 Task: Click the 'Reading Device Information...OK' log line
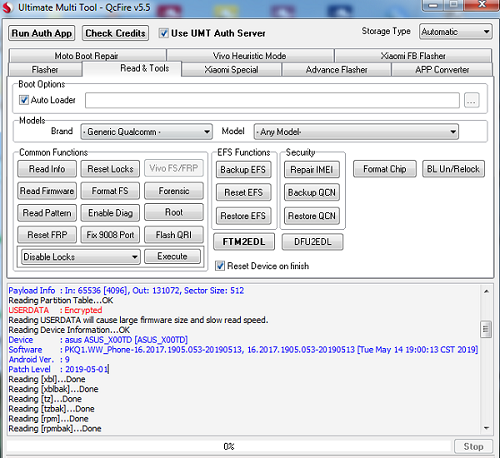[69, 330]
